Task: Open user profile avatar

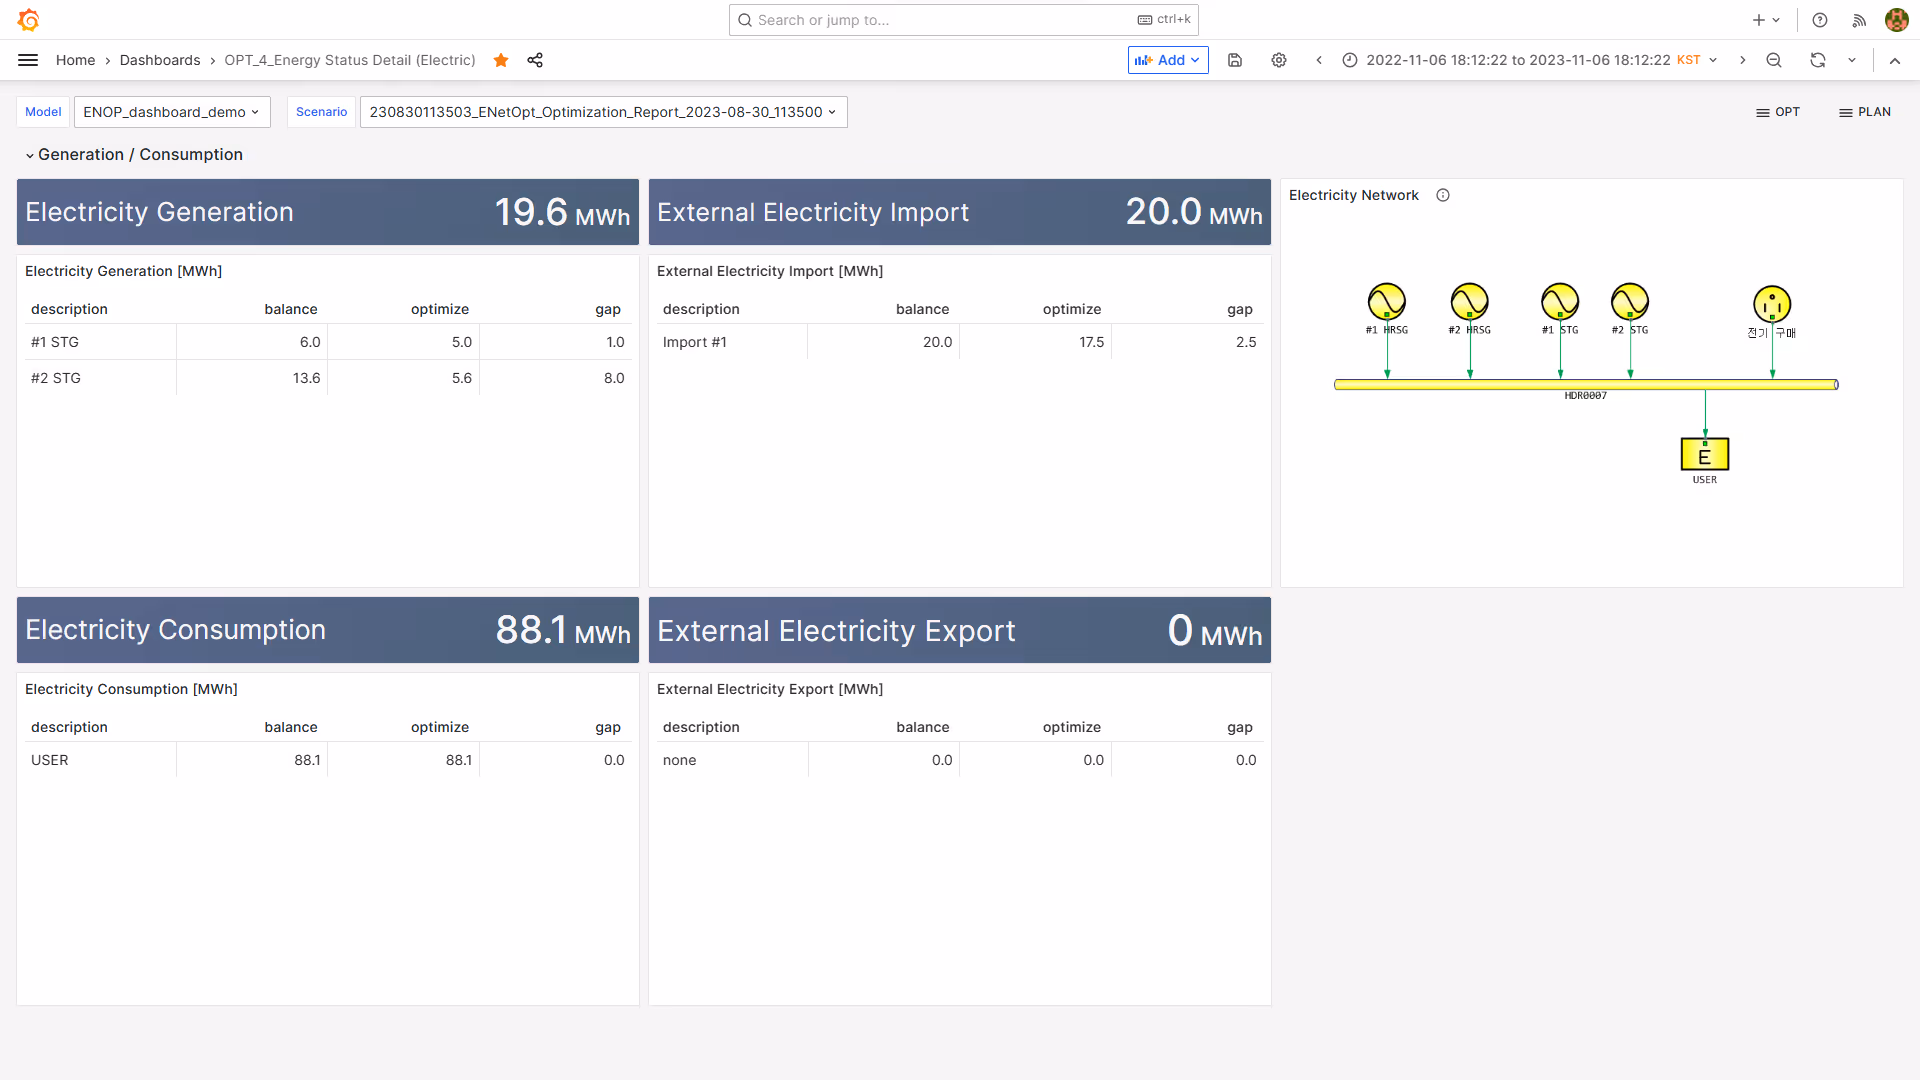Action: 1897,20
